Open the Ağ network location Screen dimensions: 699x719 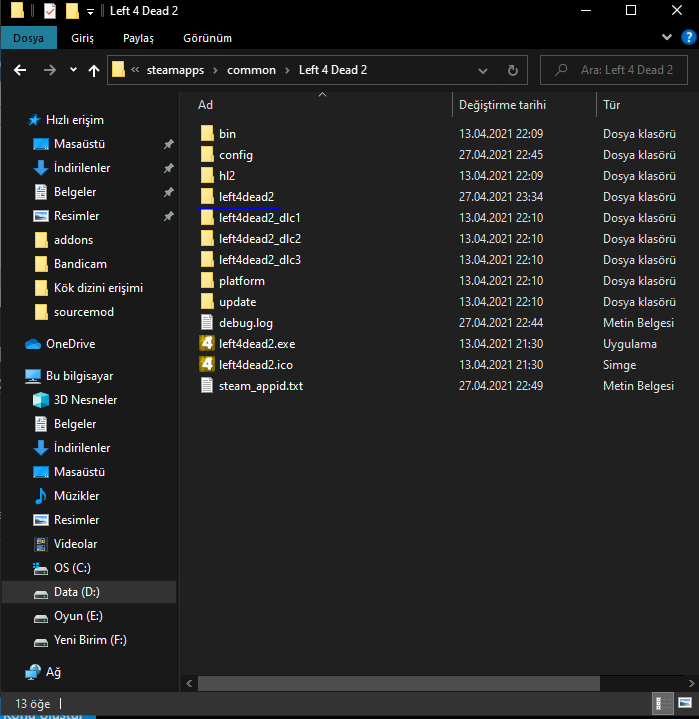coord(43,672)
